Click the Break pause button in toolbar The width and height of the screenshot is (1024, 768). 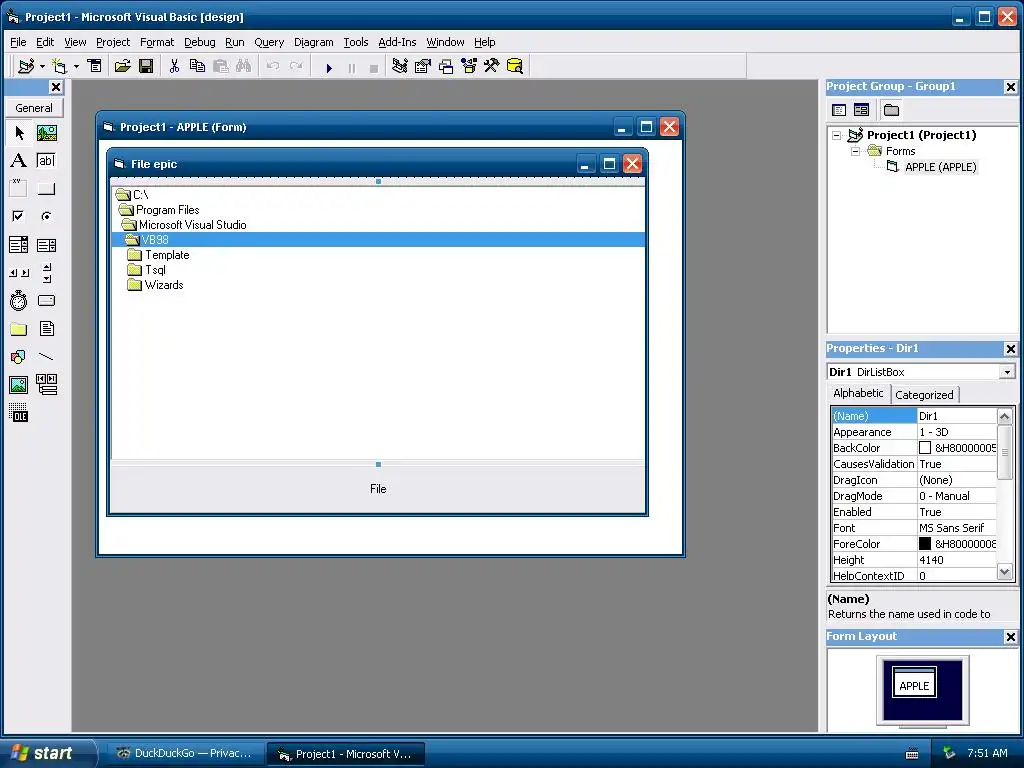pyautogui.click(x=351, y=68)
